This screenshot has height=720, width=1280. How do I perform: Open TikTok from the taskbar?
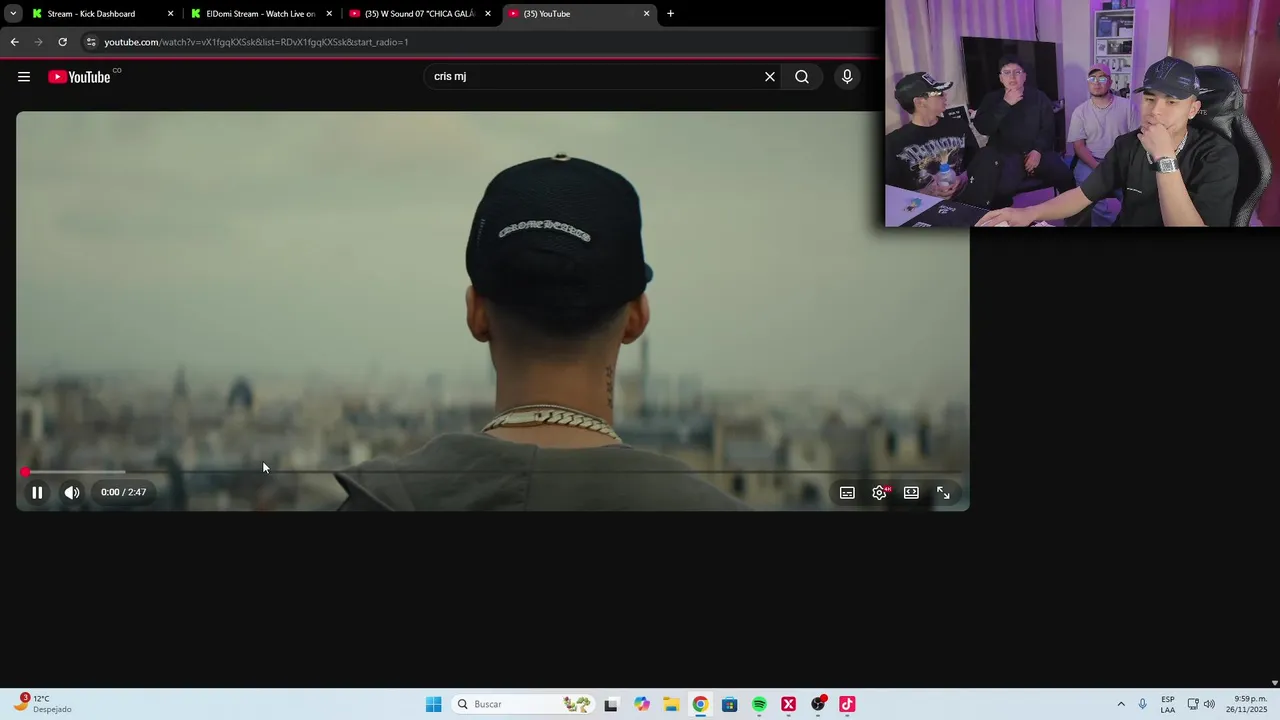[847, 704]
